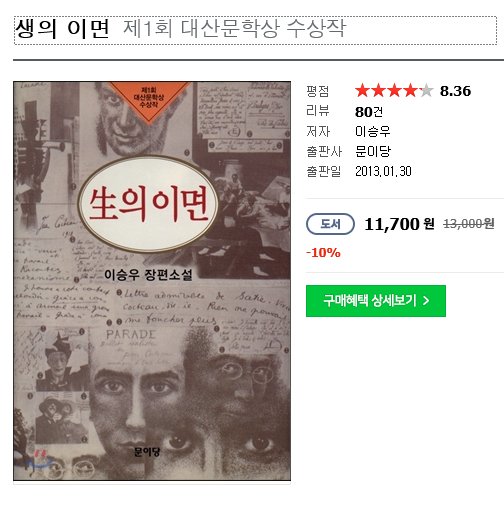Click the smiley logo at cover bottom-left
This screenshot has width=504, height=505.
click(39, 458)
